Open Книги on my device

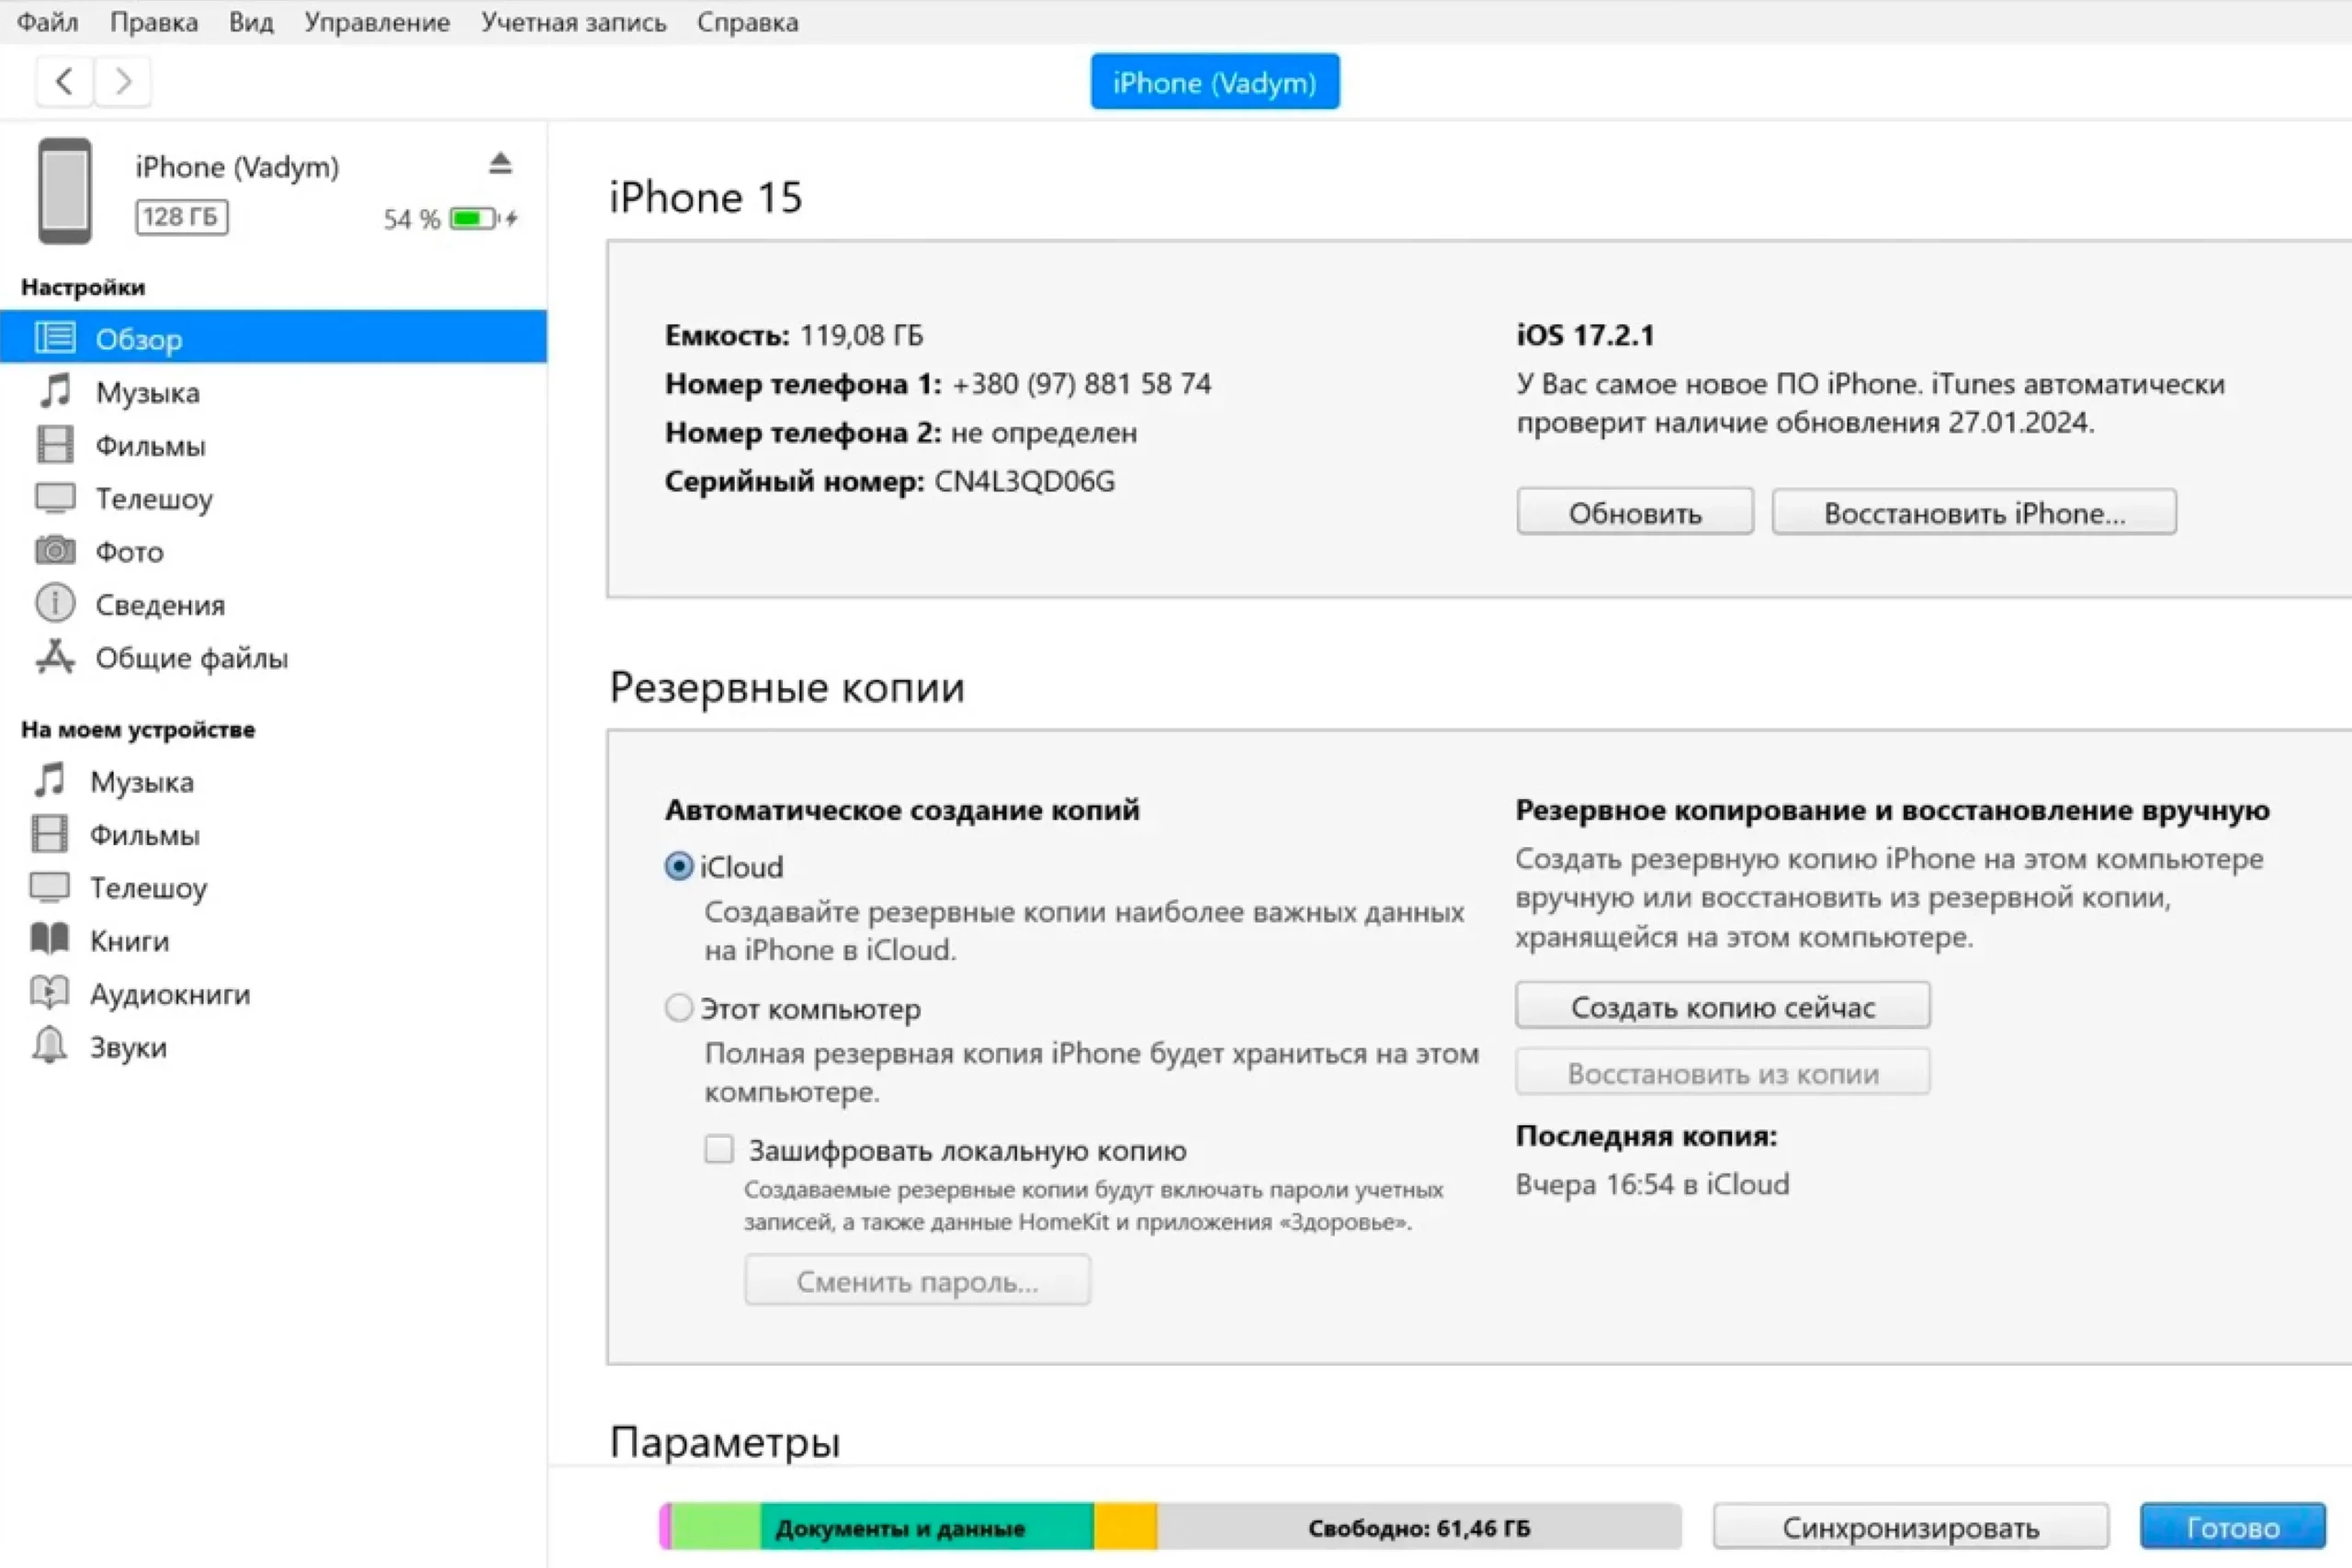point(129,941)
